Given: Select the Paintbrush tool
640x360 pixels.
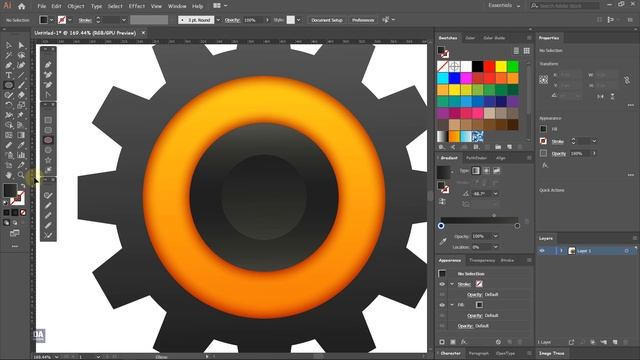Looking at the screenshot, I should coord(21,85).
